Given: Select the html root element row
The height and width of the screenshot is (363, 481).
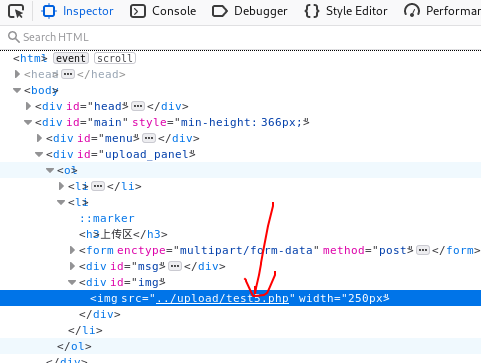Looking at the screenshot, I should click(240, 58).
